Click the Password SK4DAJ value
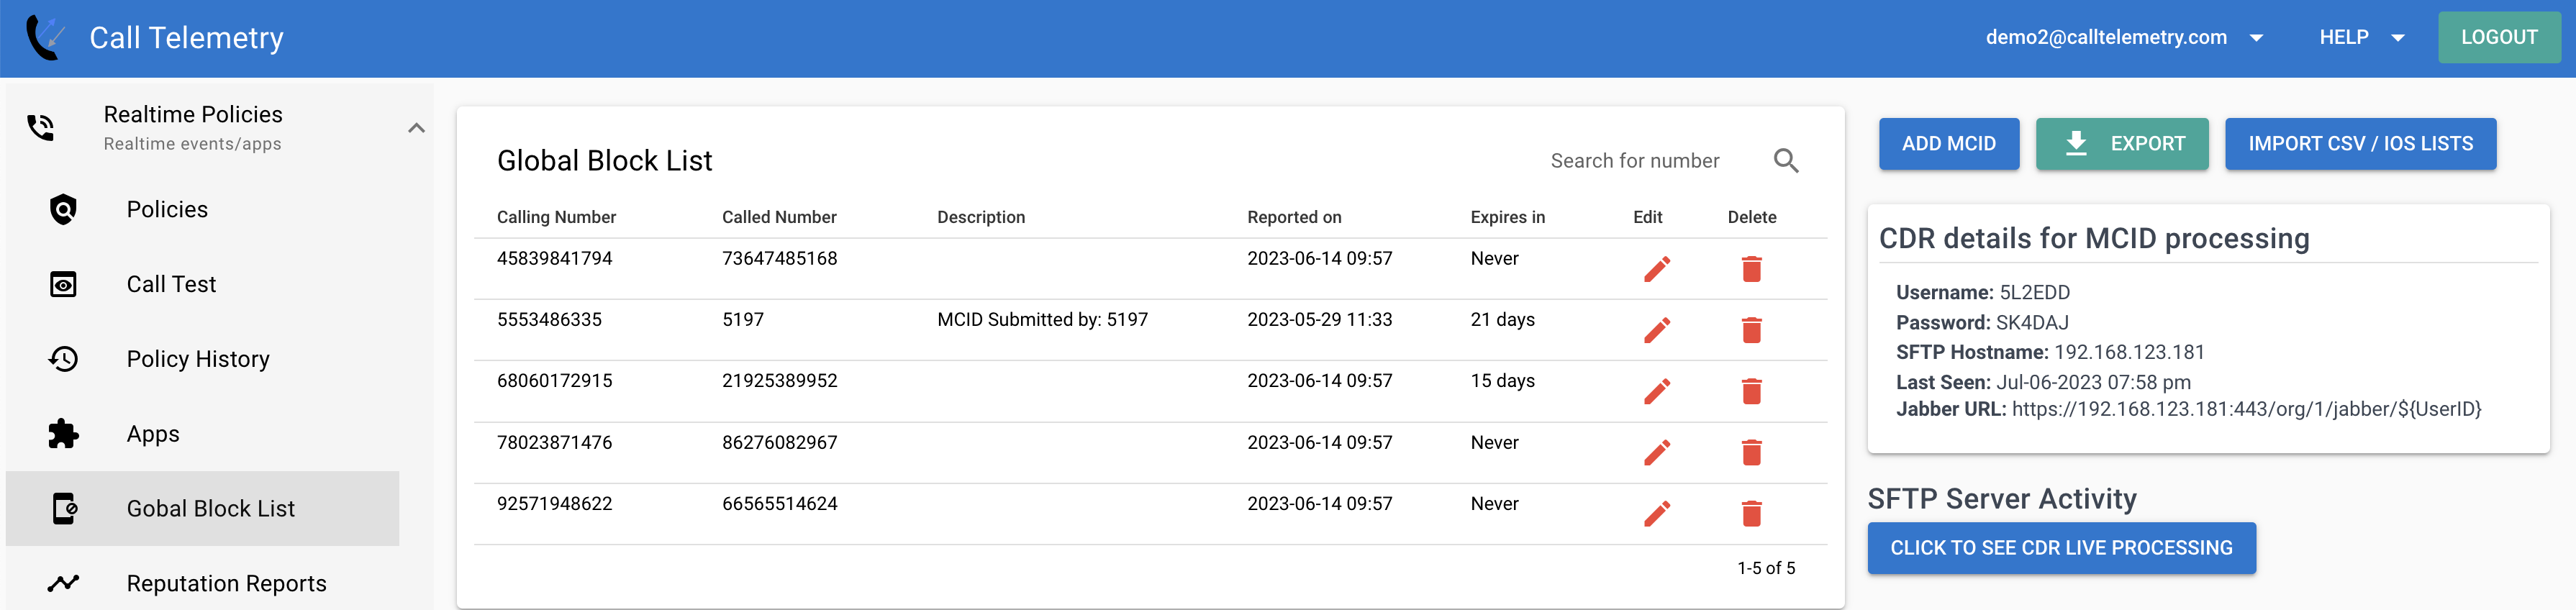 2032,323
